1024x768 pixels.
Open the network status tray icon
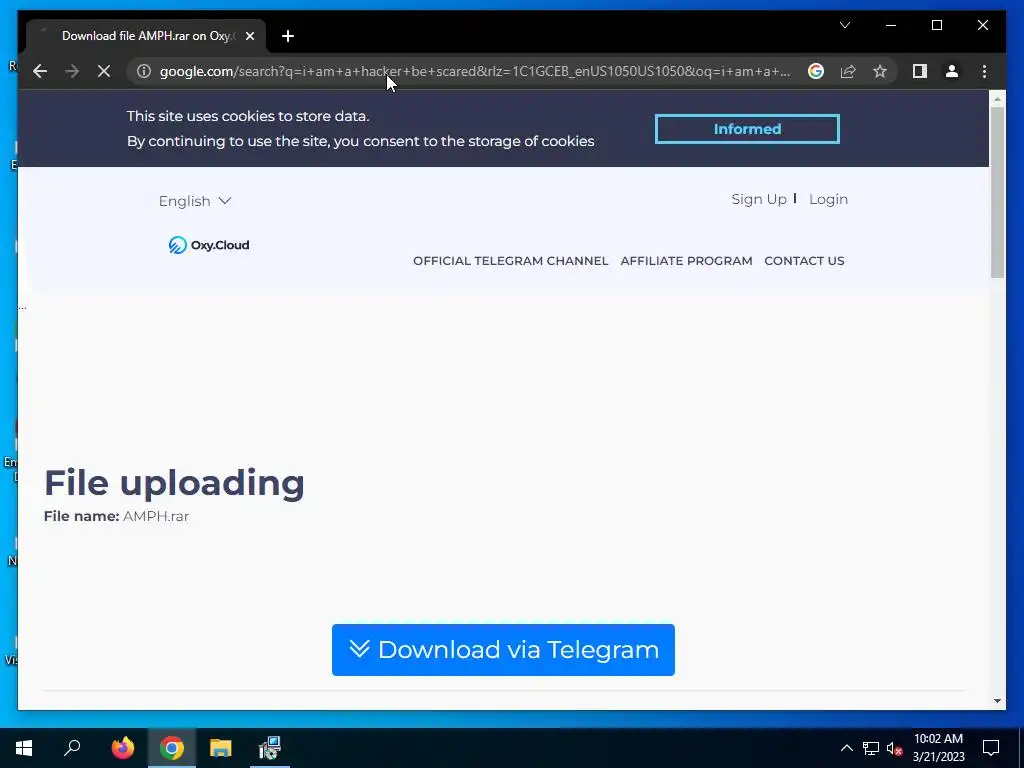click(x=871, y=748)
